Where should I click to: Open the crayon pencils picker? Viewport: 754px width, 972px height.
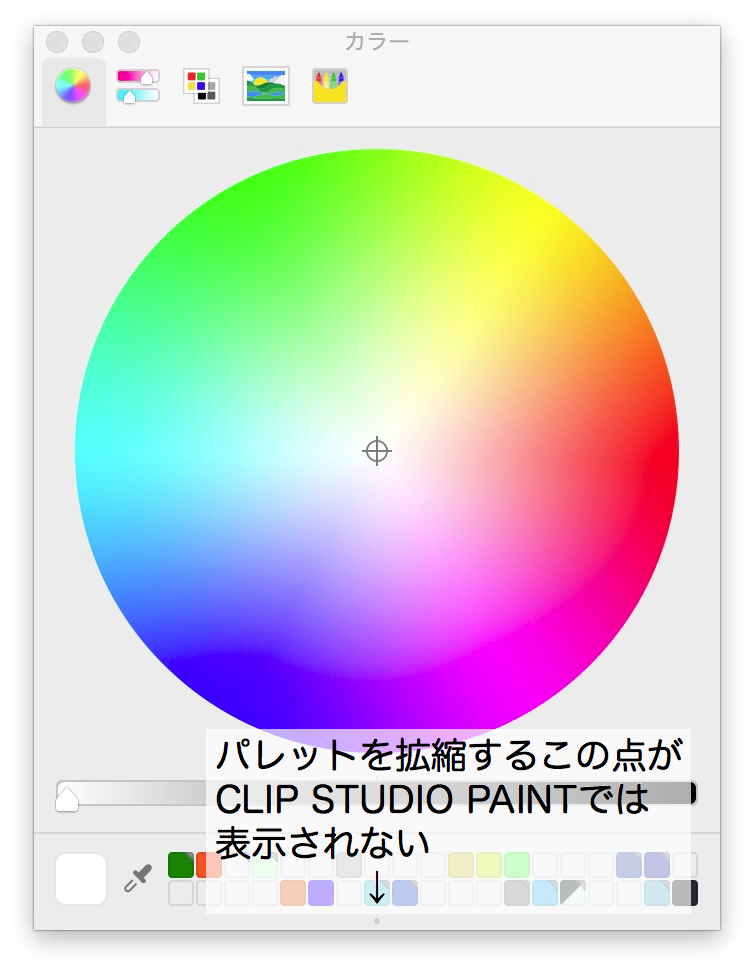pyautogui.click(x=330, y=86)
